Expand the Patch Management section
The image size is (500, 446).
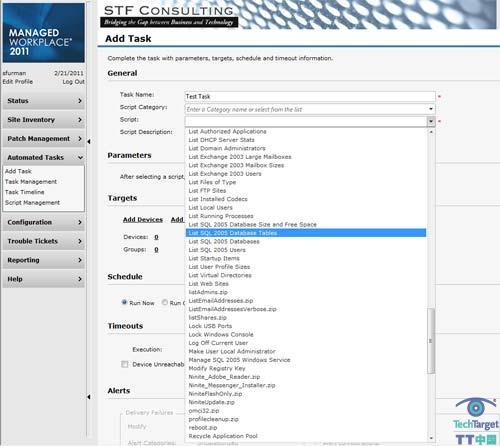coord(43,139)
